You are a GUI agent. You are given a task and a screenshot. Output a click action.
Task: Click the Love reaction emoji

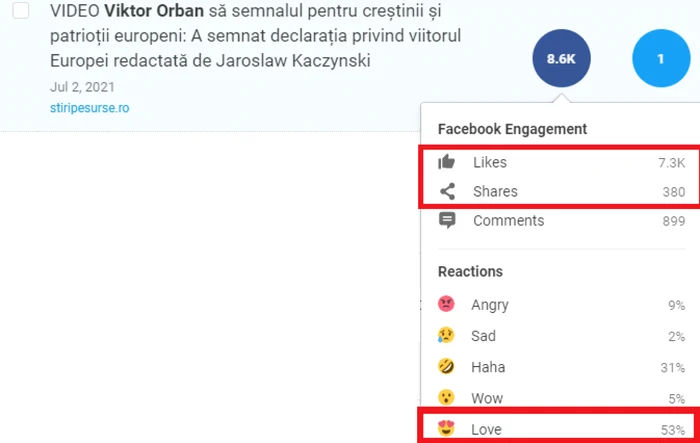pyautogui.click(x=446, y=428)
